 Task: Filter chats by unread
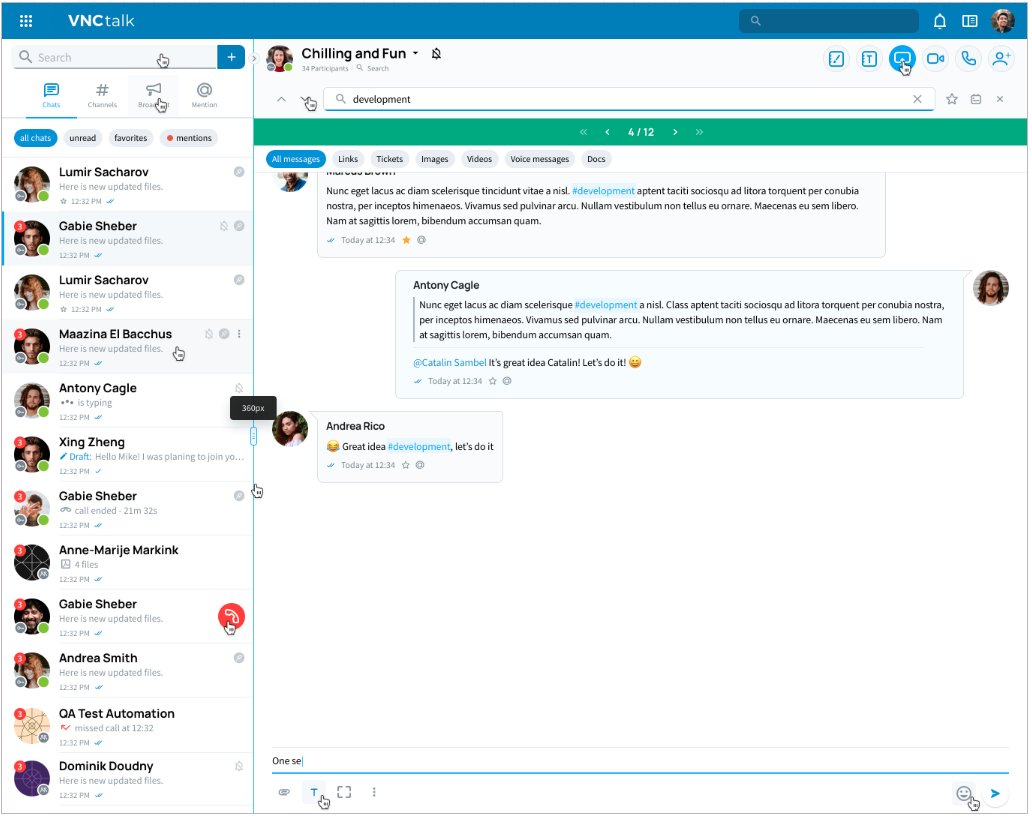[x=83, y=138]
